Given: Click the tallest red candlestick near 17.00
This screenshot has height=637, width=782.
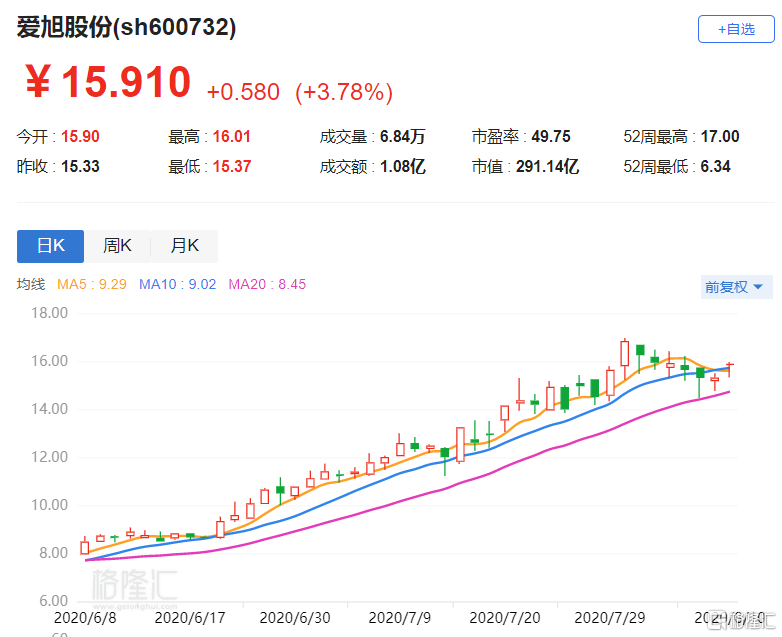Looking at the screenshot, I should pyautogui.click(x=624, y=354).
